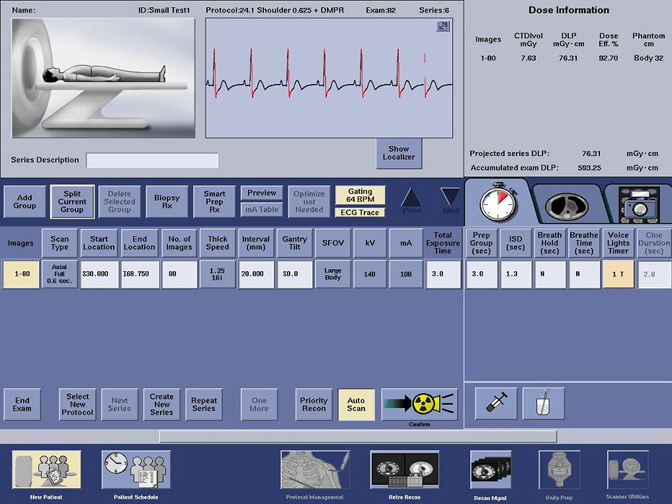This screenshot has width=672, height=504.
Task: Open the SFOV Large Body selector
Action: pyautogui.click(x=333, y=274)
